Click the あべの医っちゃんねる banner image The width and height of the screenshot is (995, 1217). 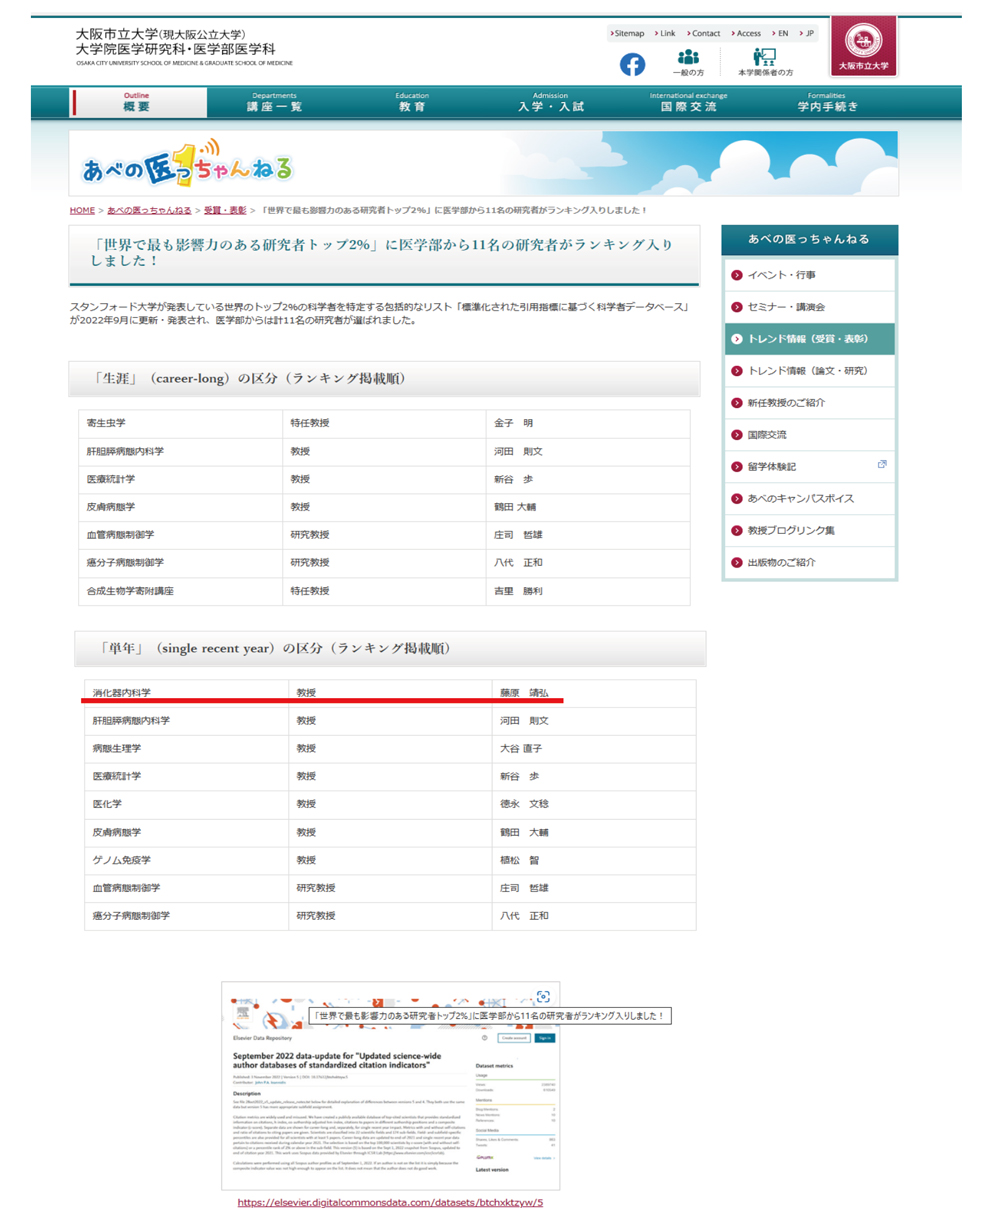click(x=483, y=163)
